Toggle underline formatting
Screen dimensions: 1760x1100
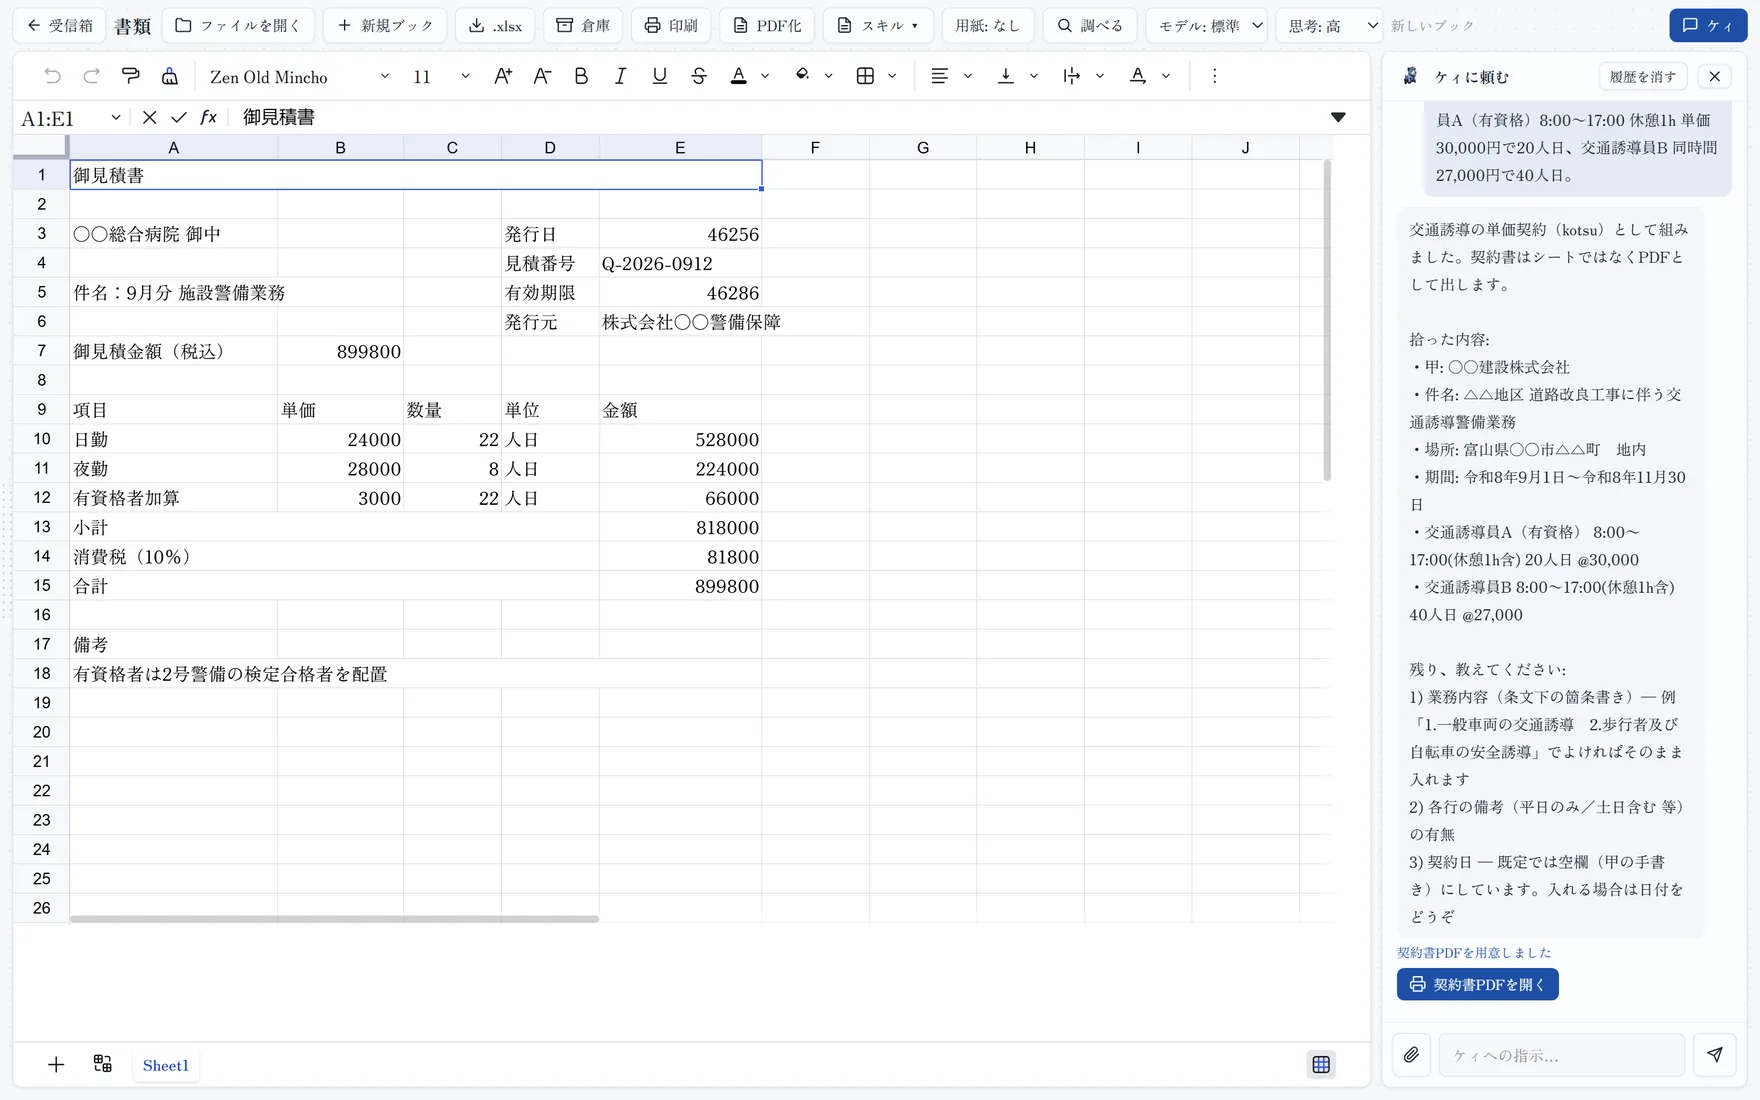(659, 76)
